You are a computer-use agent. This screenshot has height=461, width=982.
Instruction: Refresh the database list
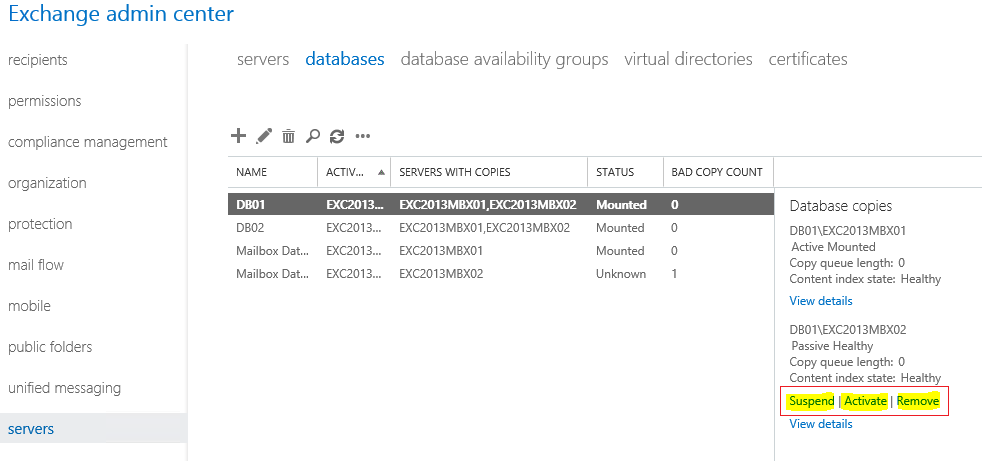(x=337, y=136)
